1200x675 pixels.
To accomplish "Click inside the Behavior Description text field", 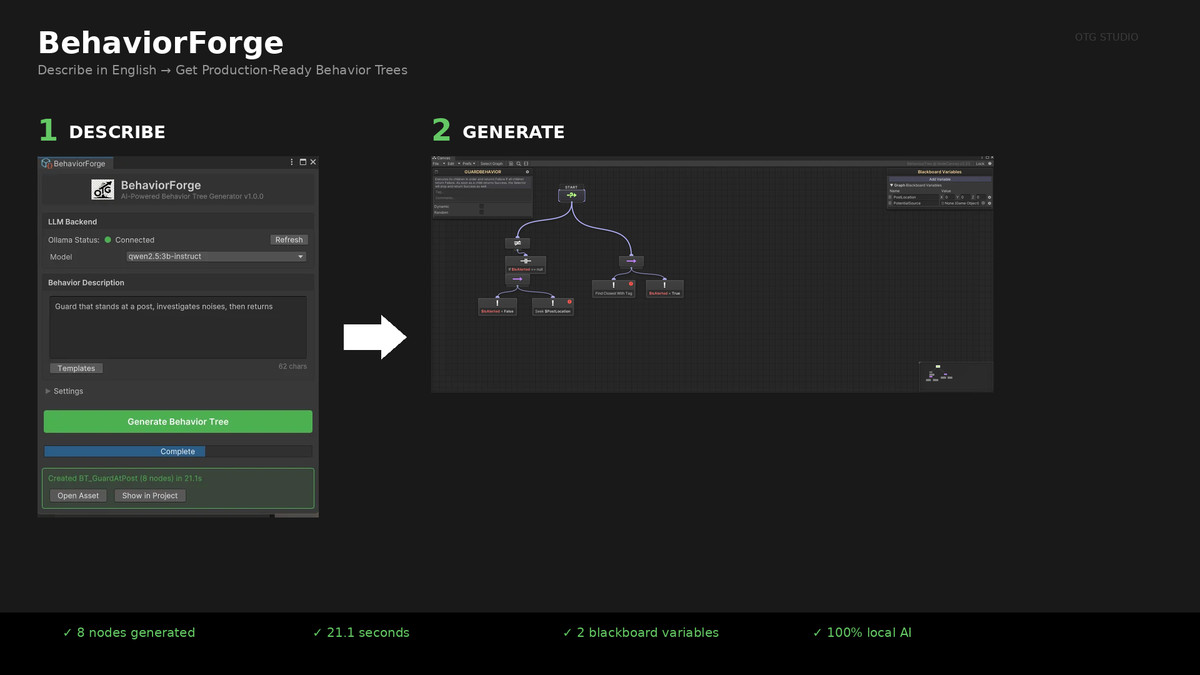I will (x=178, y=325).
